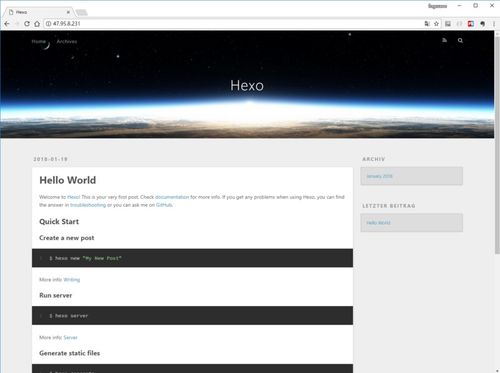Click the faded gray extension icon
The image size is (500, 373).
pos(459,24)
